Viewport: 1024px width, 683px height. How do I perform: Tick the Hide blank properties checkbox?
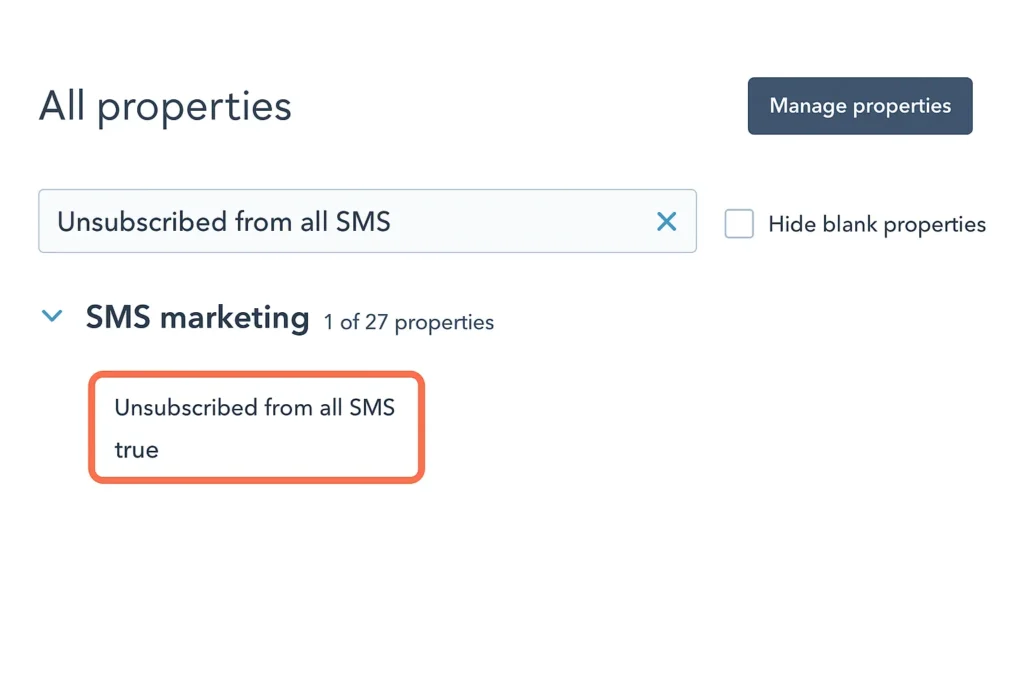(x=739, y=223)
